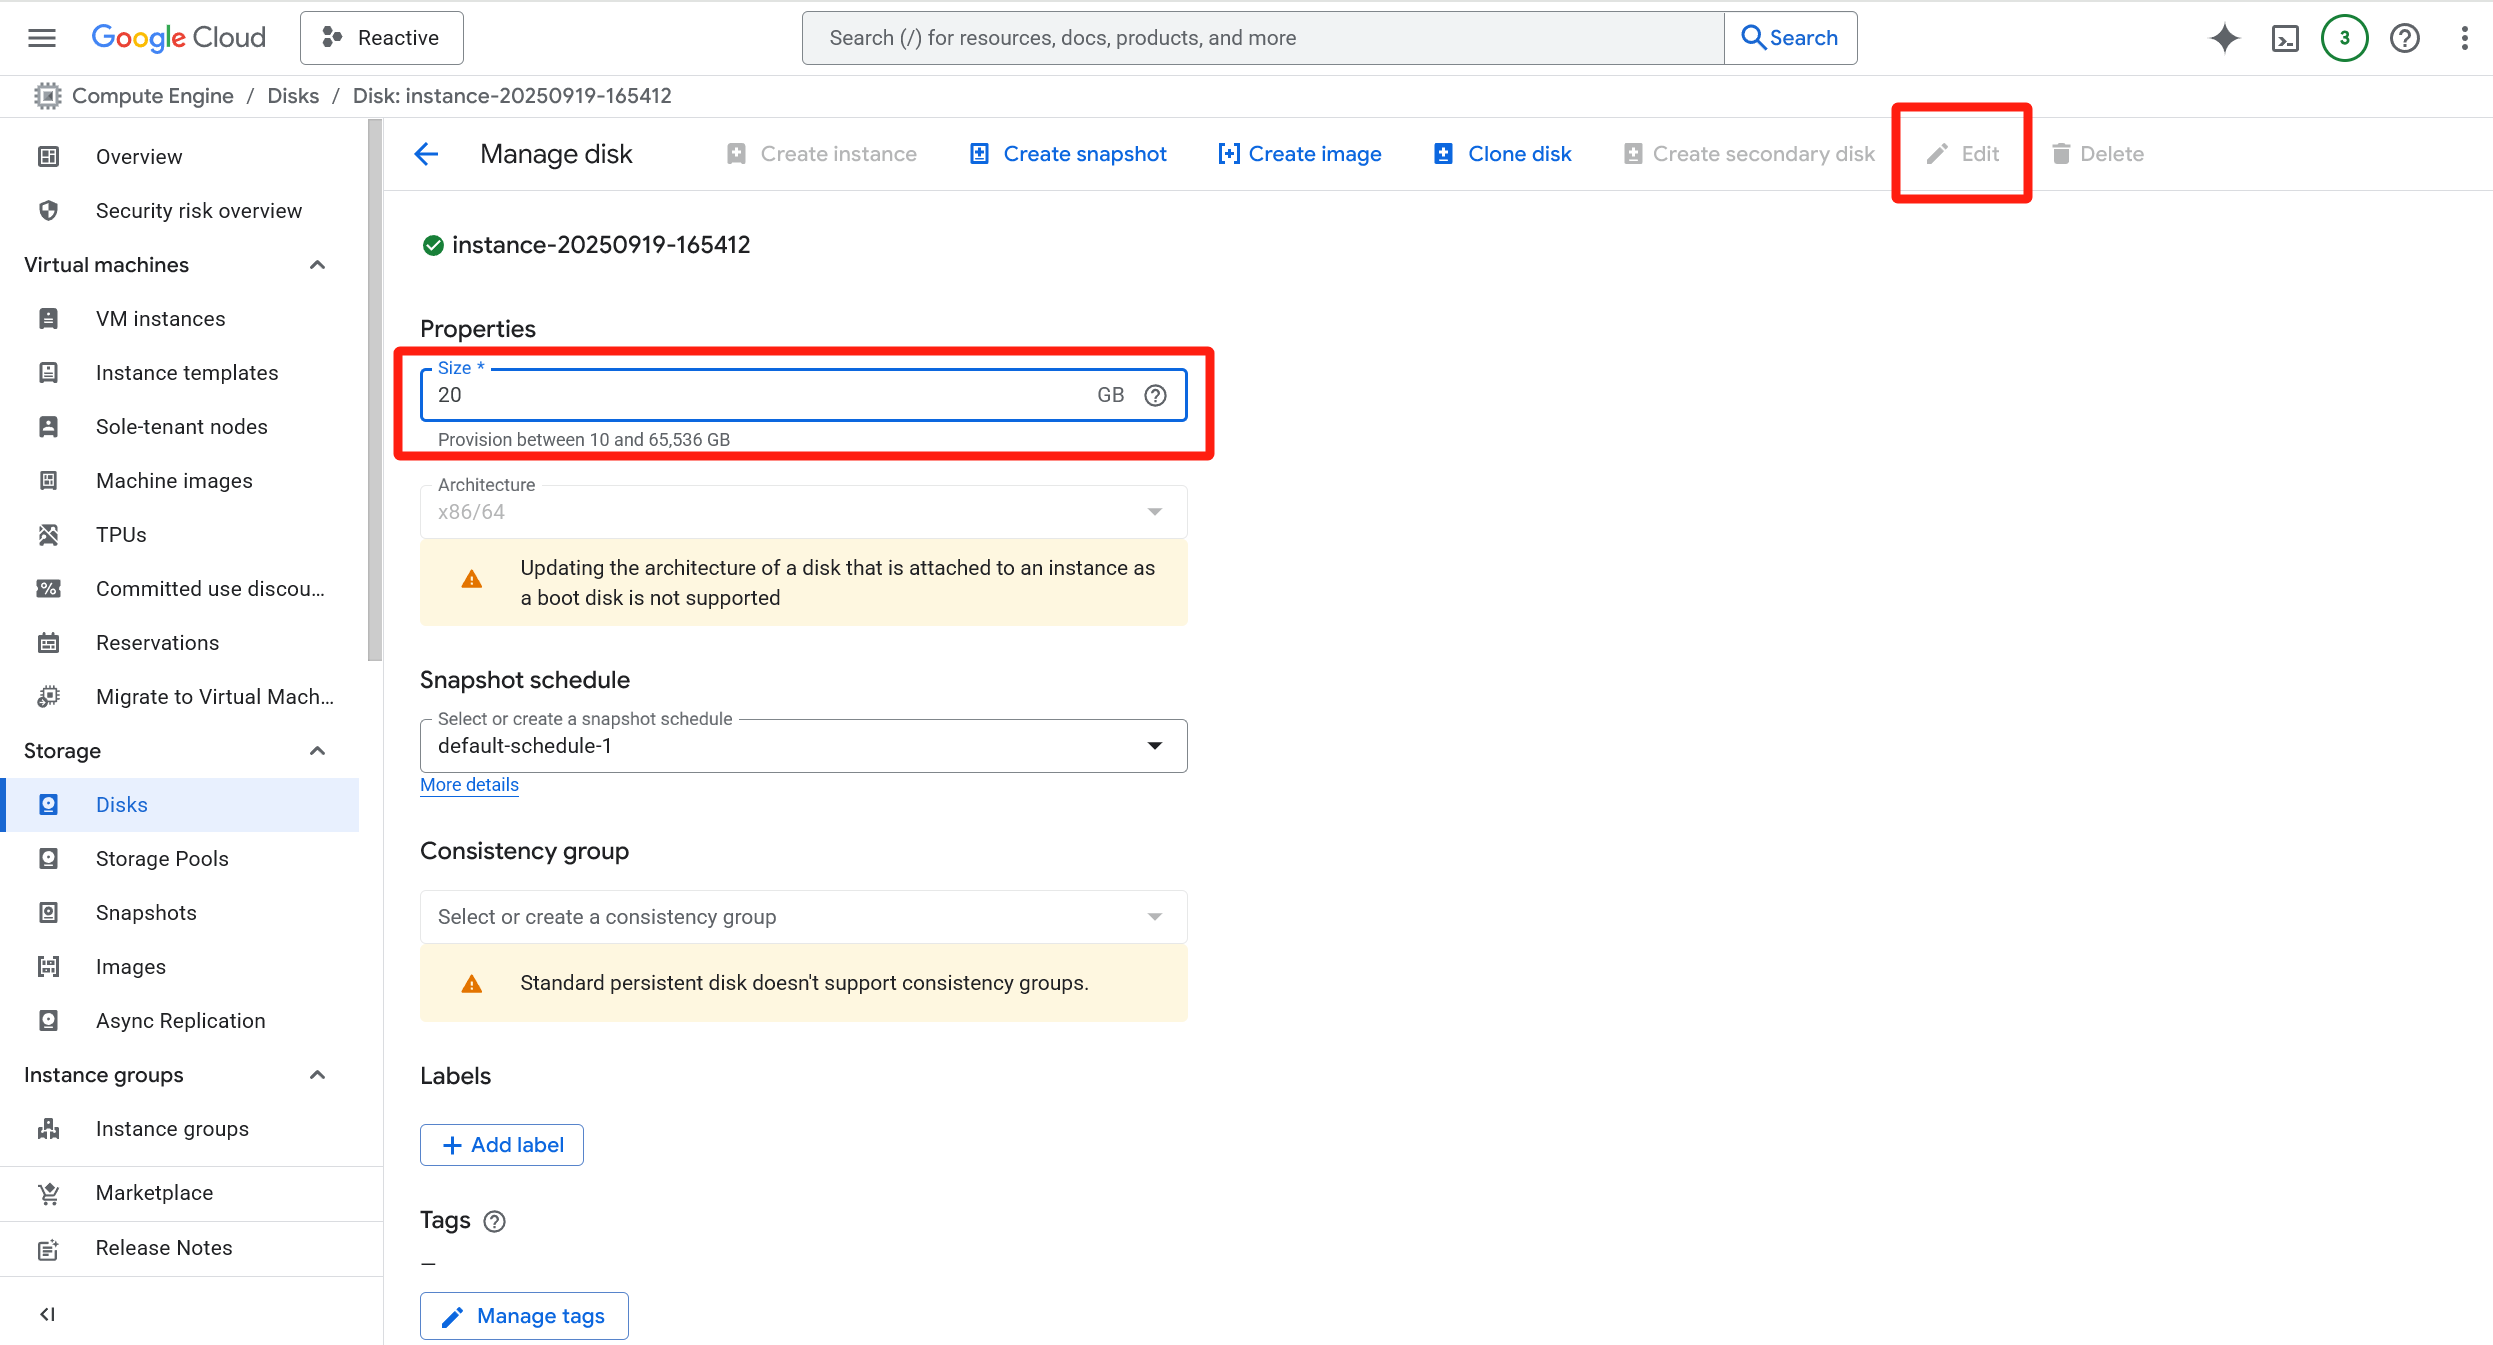Viewport: 2493px width, 1345px height.
Task: Open Snapshots in the sidebar
Action: 146,913
